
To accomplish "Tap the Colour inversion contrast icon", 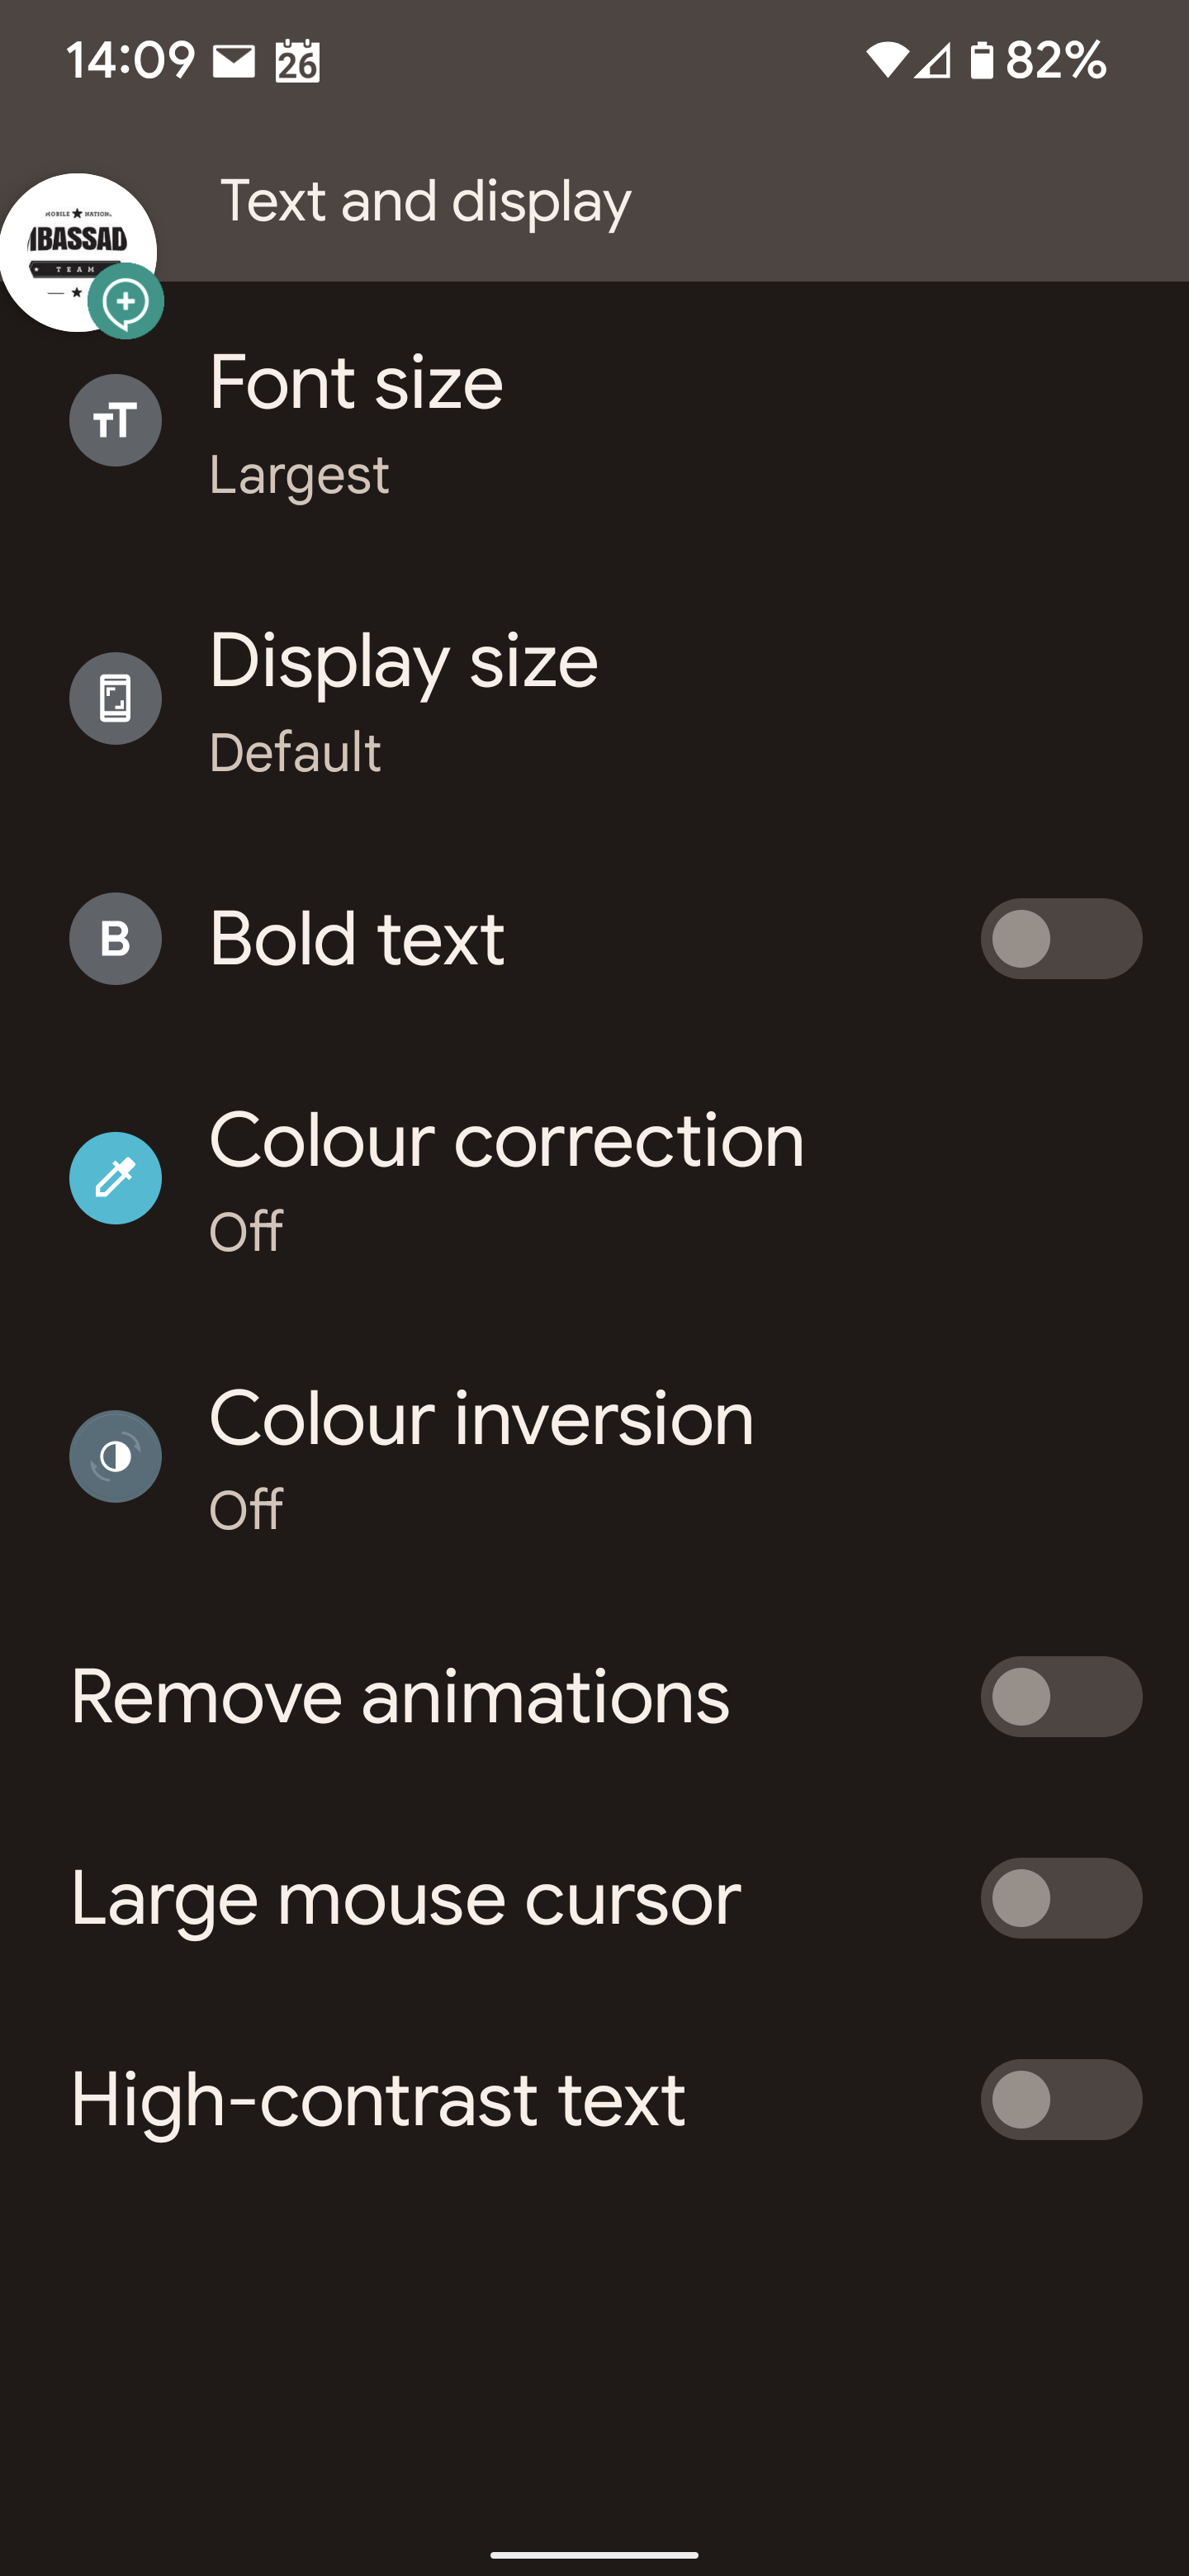I will pyautogui.click(x=115, y=1456).
